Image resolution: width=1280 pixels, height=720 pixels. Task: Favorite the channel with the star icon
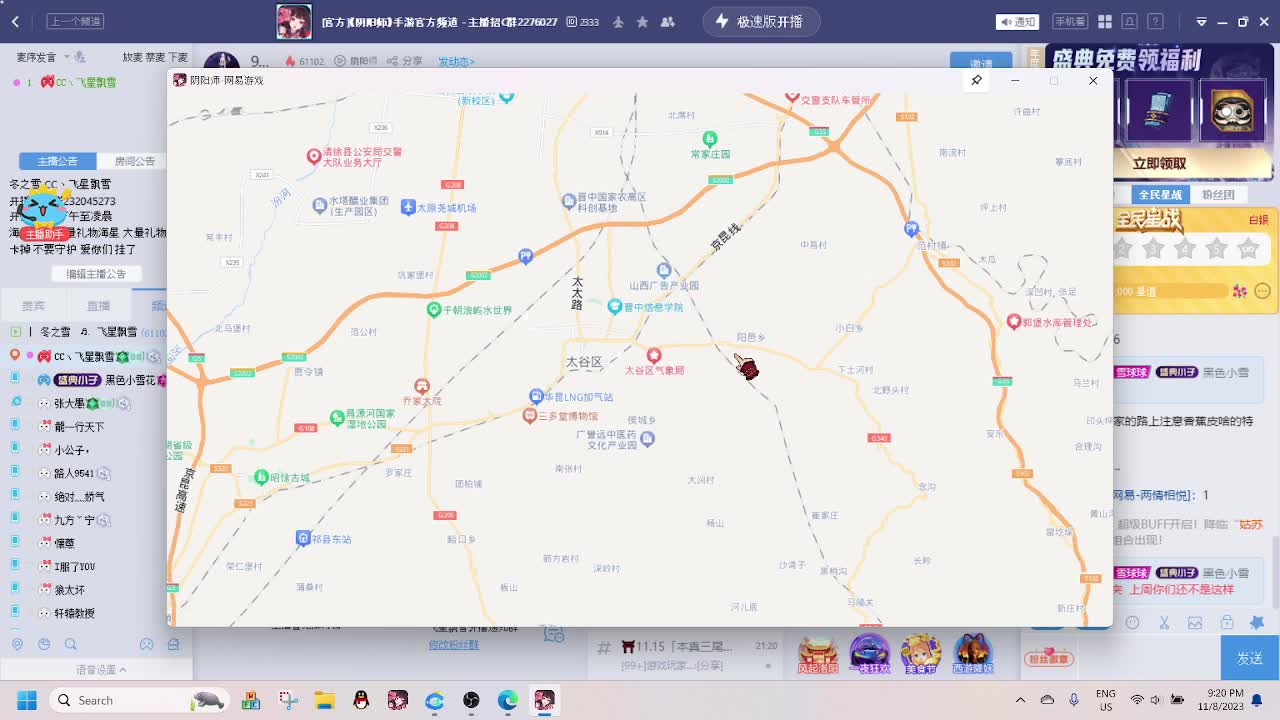[x=642, y=21]
